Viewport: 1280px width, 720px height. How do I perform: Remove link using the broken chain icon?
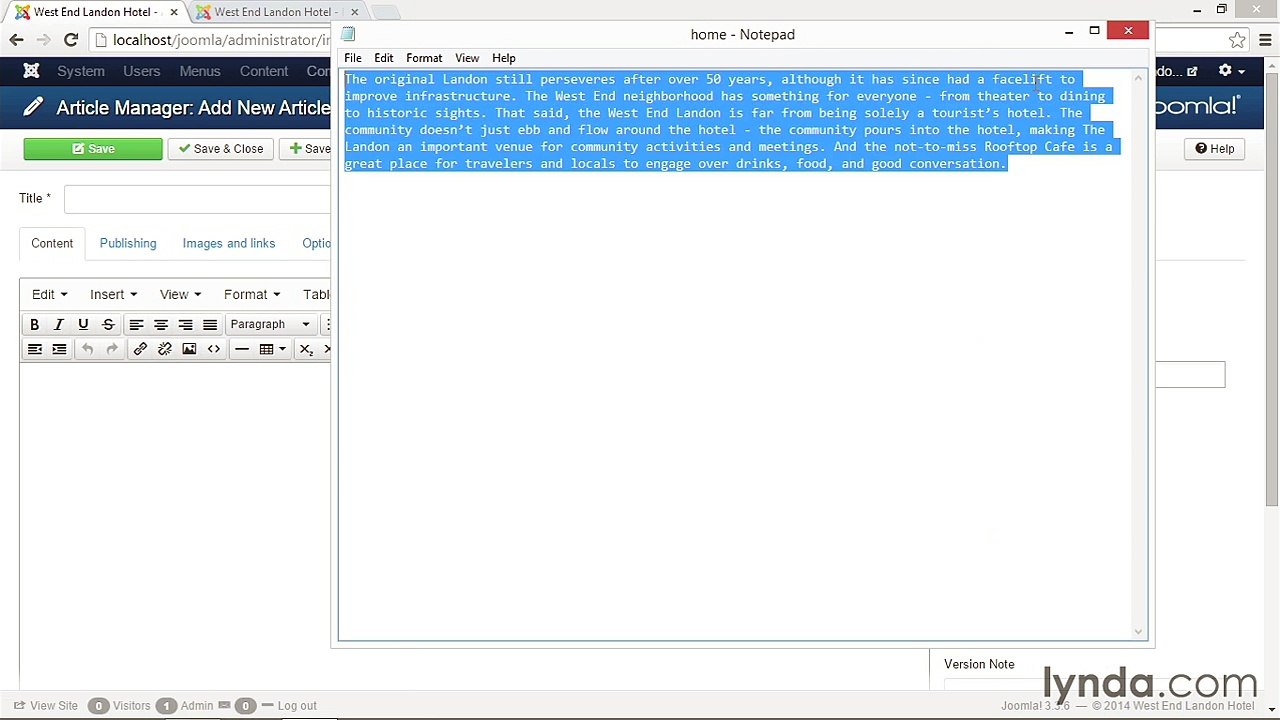(x=165, y=349)
